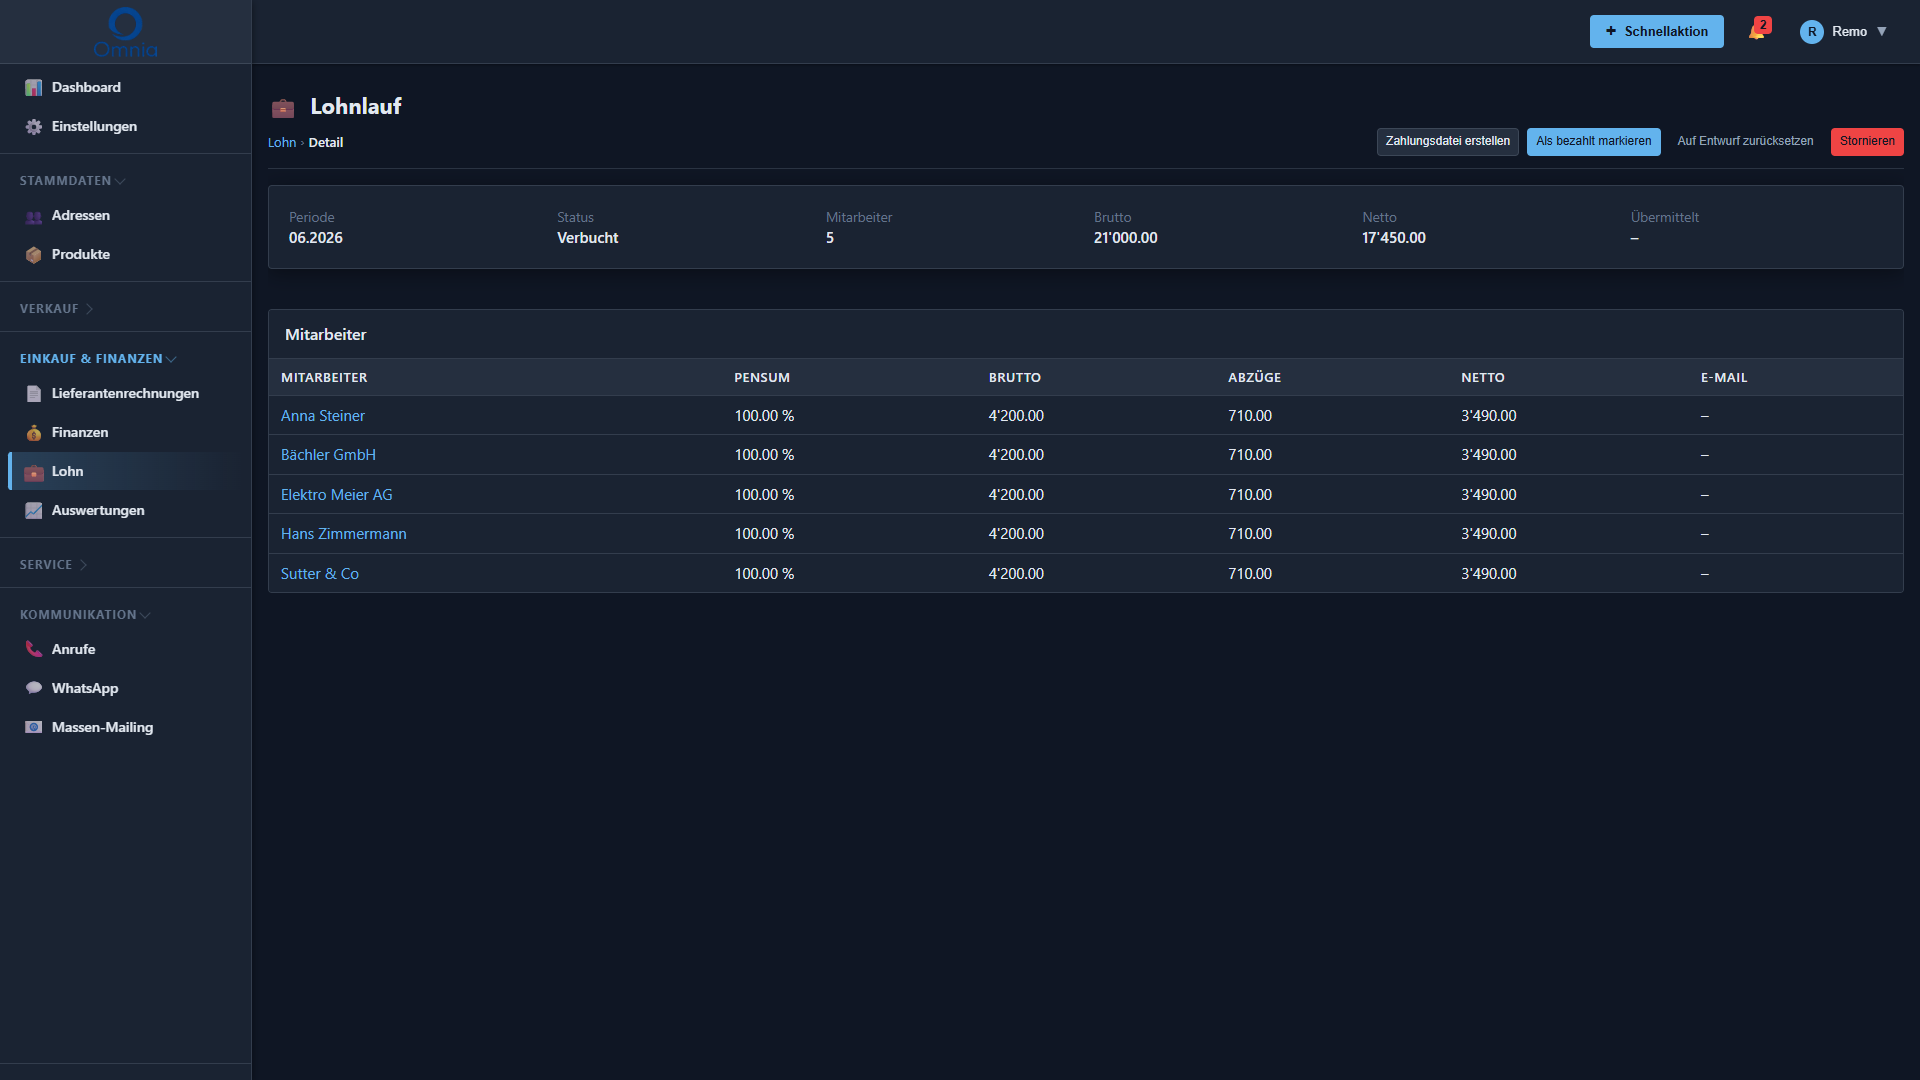Open Lieferantenrechnungen in sidebar
The width and height of the screenshot is (1920, 1080).
125,394
